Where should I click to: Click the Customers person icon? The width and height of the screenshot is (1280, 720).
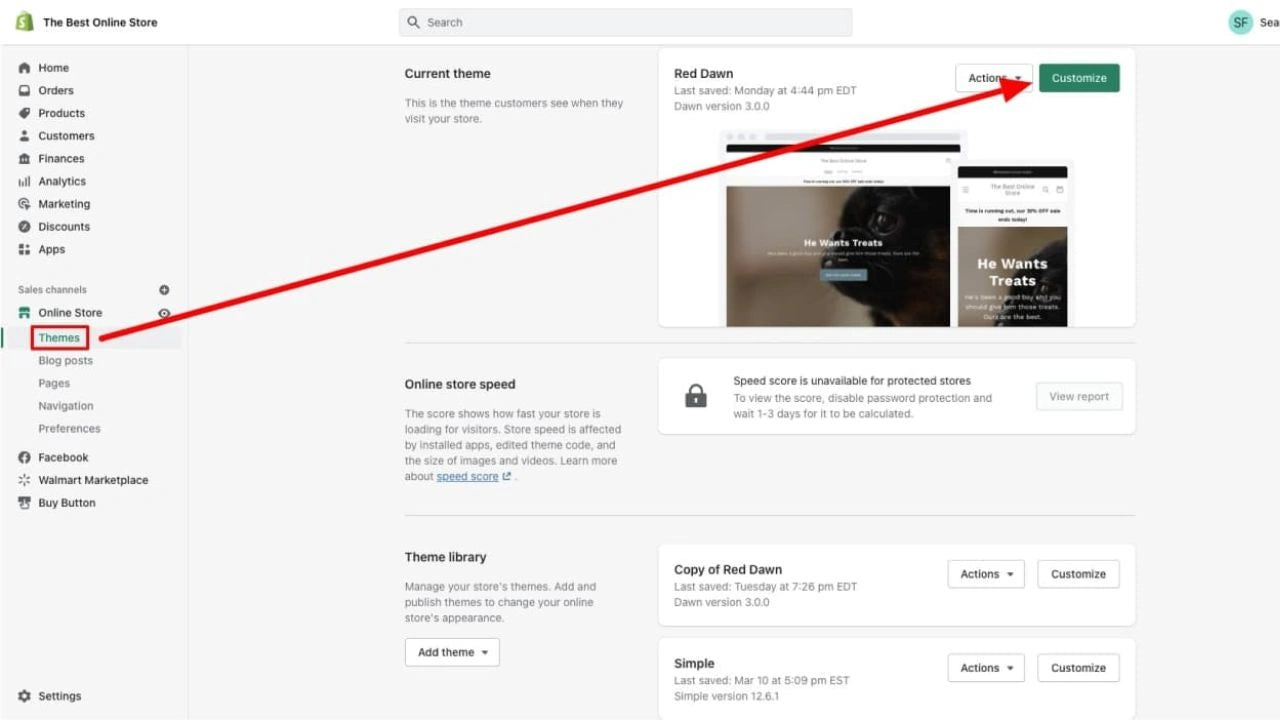(x=25, y=136)
